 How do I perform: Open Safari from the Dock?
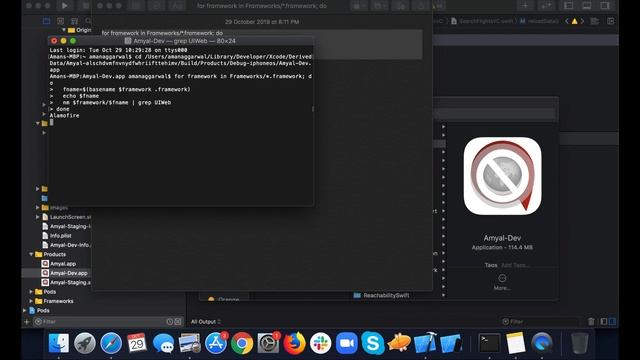click(111, 343)
